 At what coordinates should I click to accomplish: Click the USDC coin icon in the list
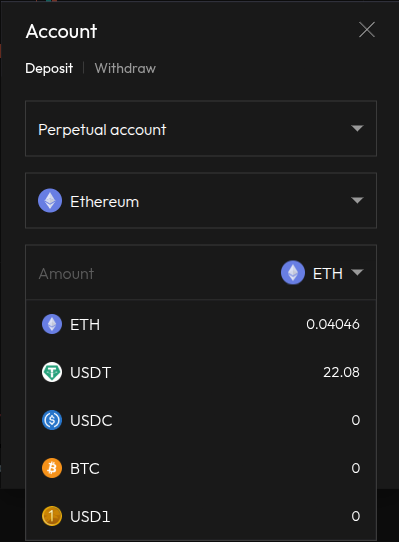coord(52,420)
